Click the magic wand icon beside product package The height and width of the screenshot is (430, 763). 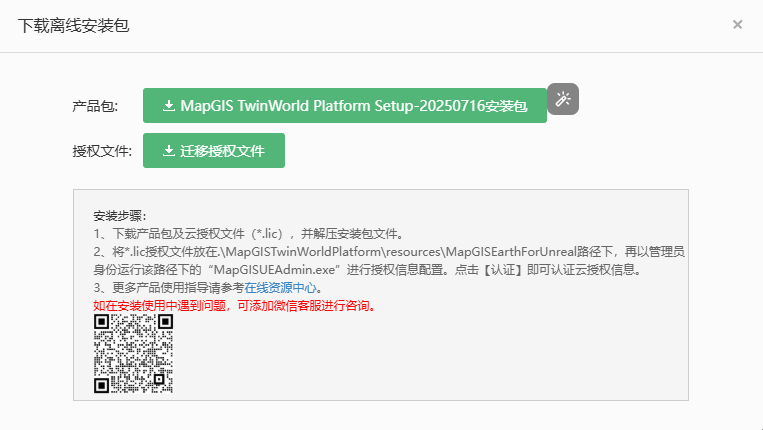pyautogui.click(x=563, y=99)
